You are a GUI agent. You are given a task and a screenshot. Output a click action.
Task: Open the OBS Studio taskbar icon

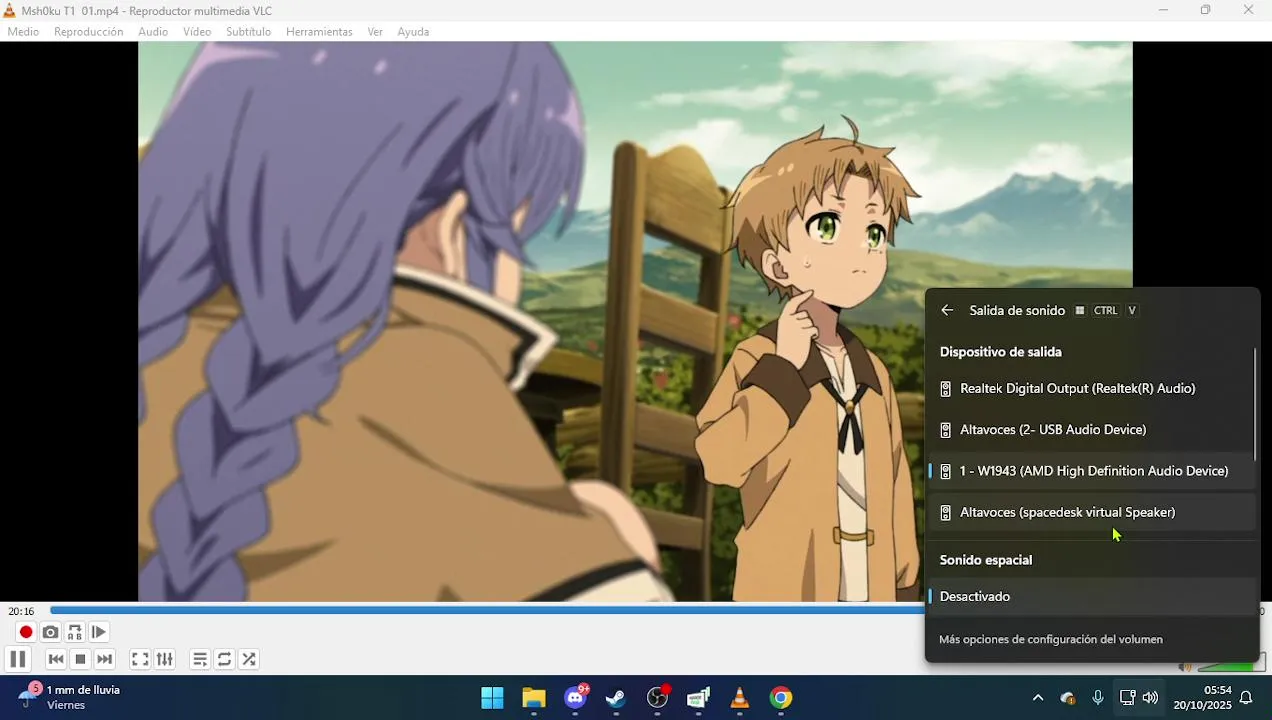coord(657,698)
